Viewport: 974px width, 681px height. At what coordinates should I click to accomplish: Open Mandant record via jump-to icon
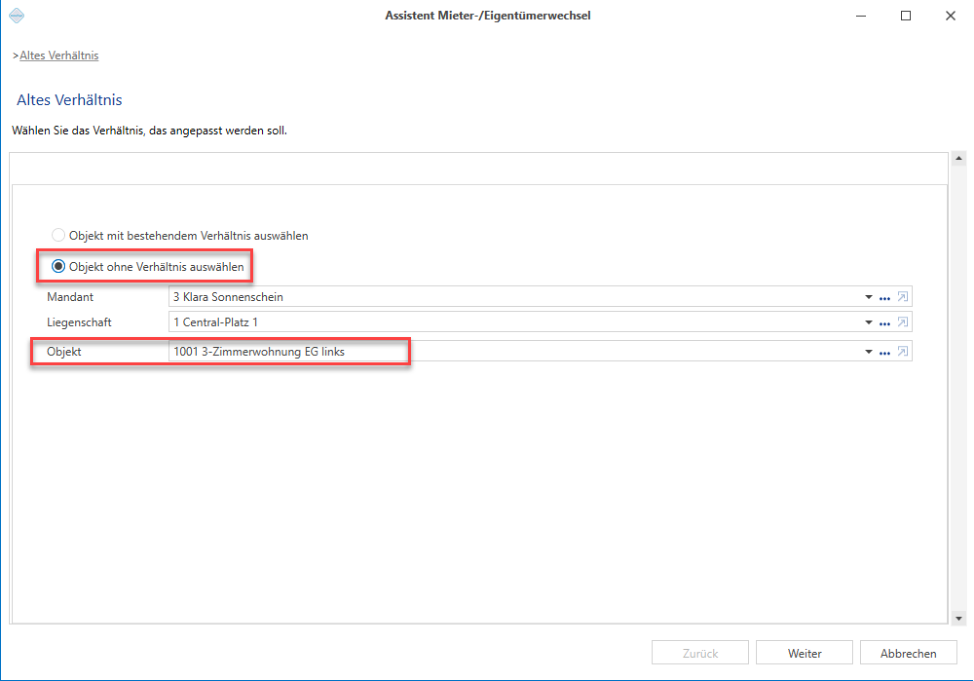click(903, 297)
